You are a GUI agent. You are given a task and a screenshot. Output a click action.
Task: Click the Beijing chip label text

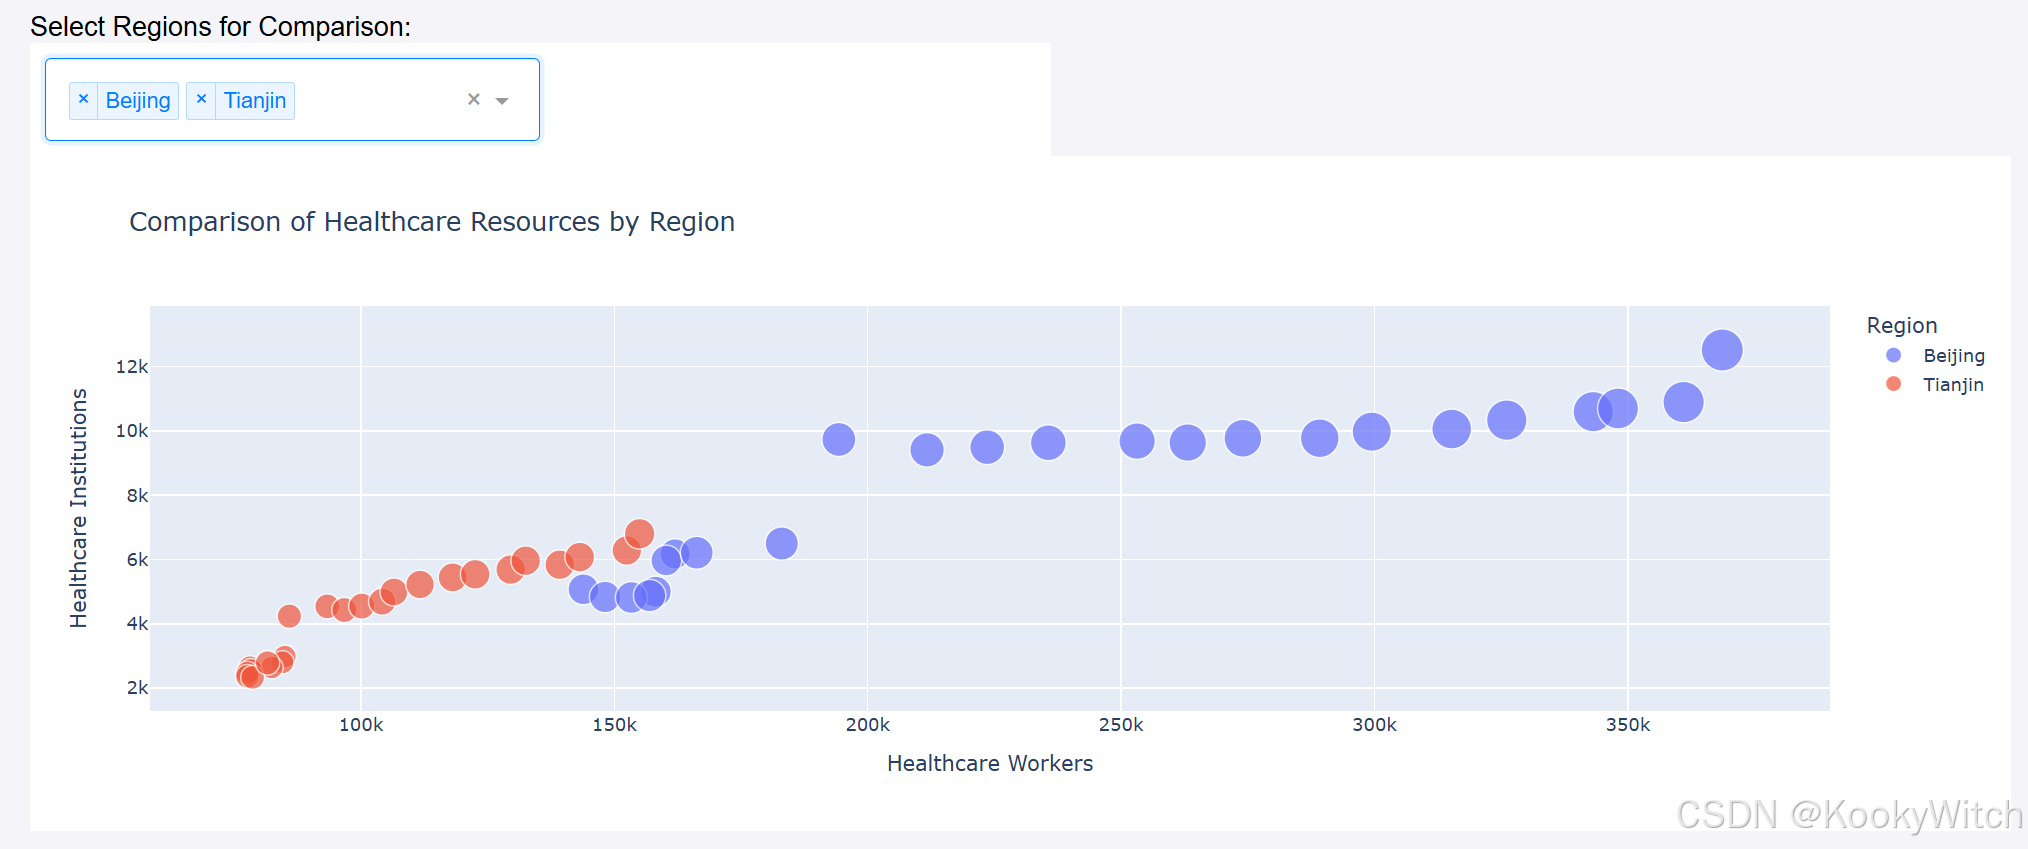click(x=138, y=100)
